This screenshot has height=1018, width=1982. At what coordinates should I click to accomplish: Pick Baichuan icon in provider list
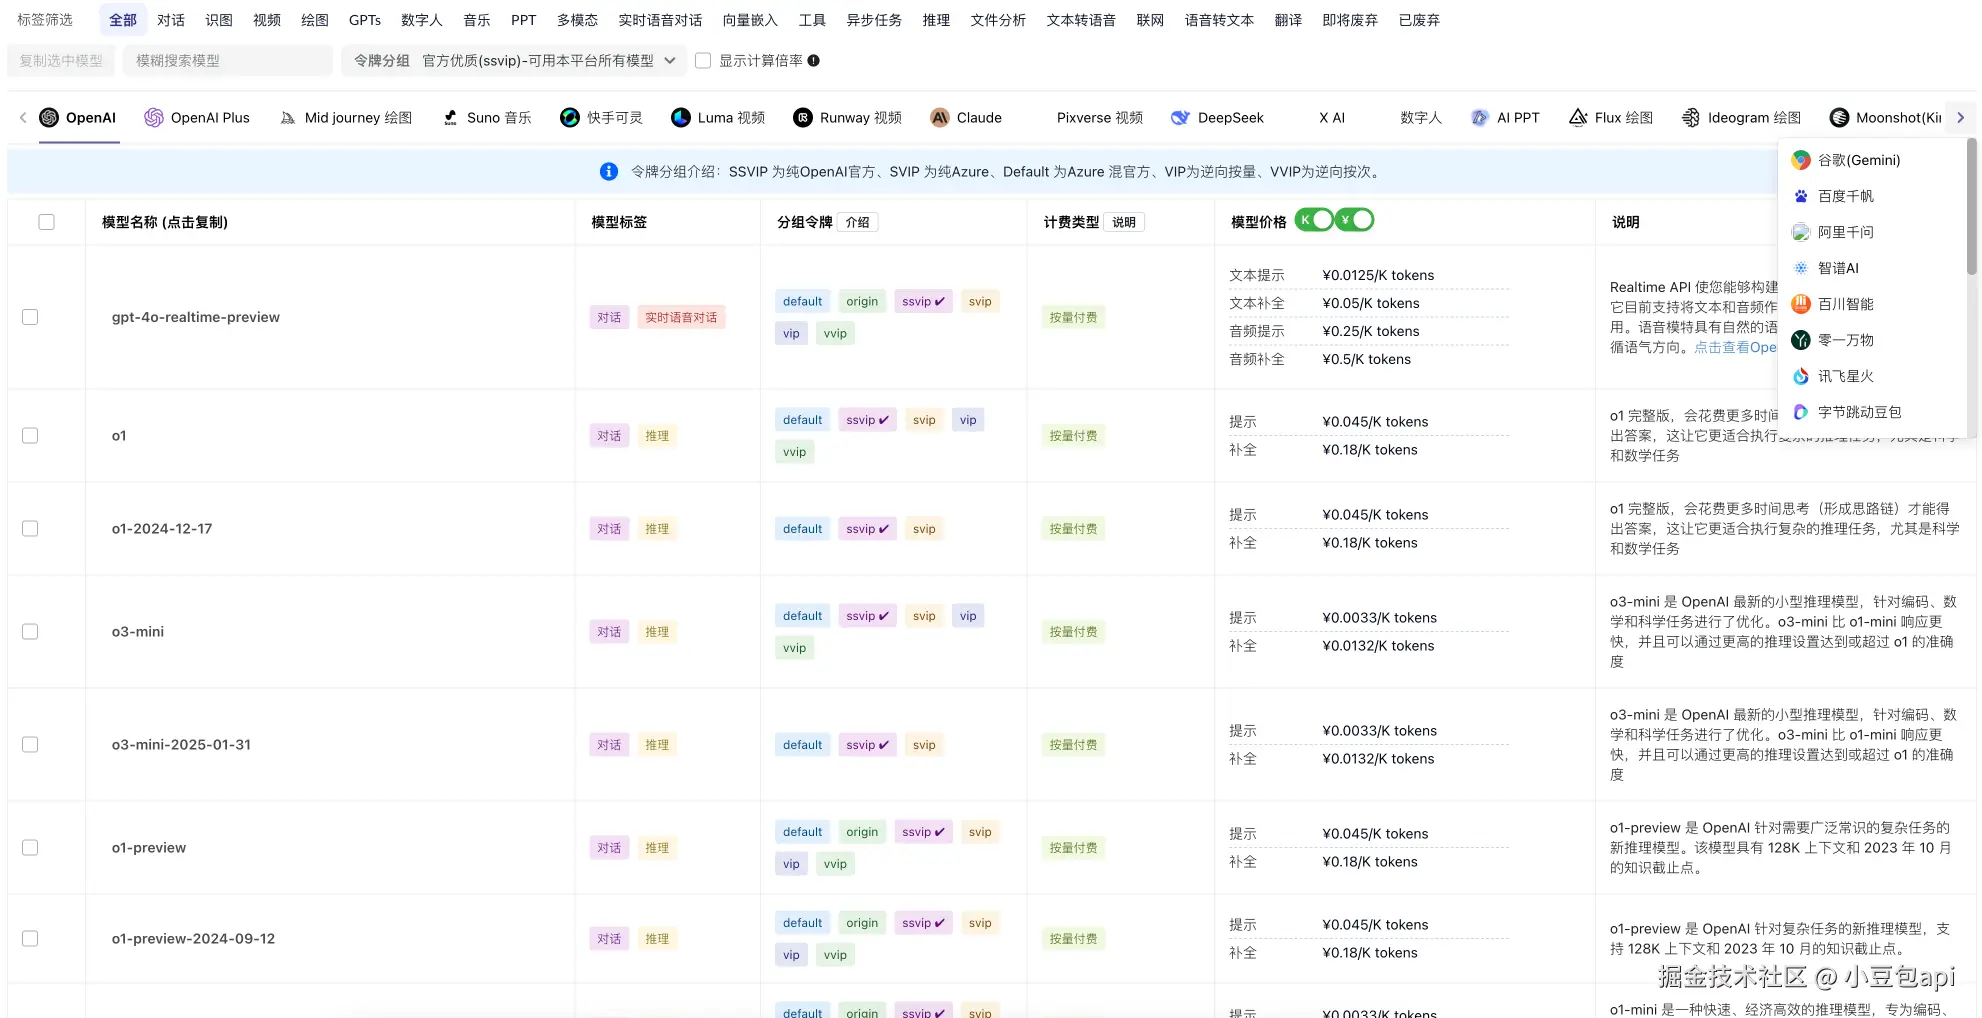click(1801, 304)
